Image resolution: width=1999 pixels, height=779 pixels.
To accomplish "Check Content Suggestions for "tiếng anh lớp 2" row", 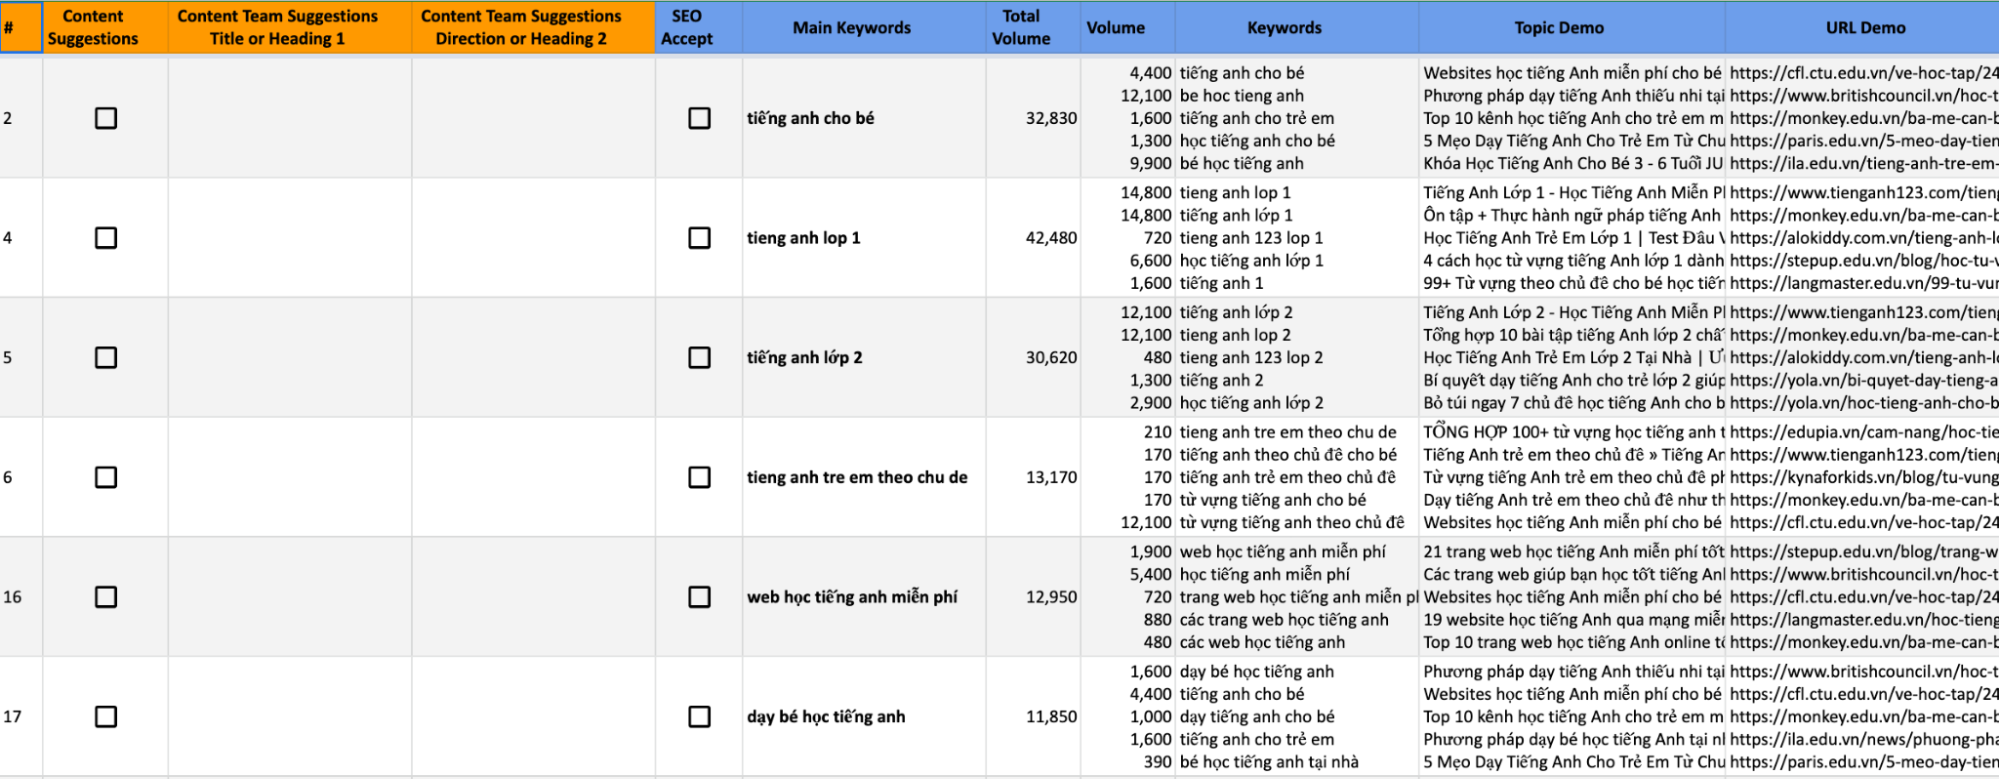I will [103, 357].
